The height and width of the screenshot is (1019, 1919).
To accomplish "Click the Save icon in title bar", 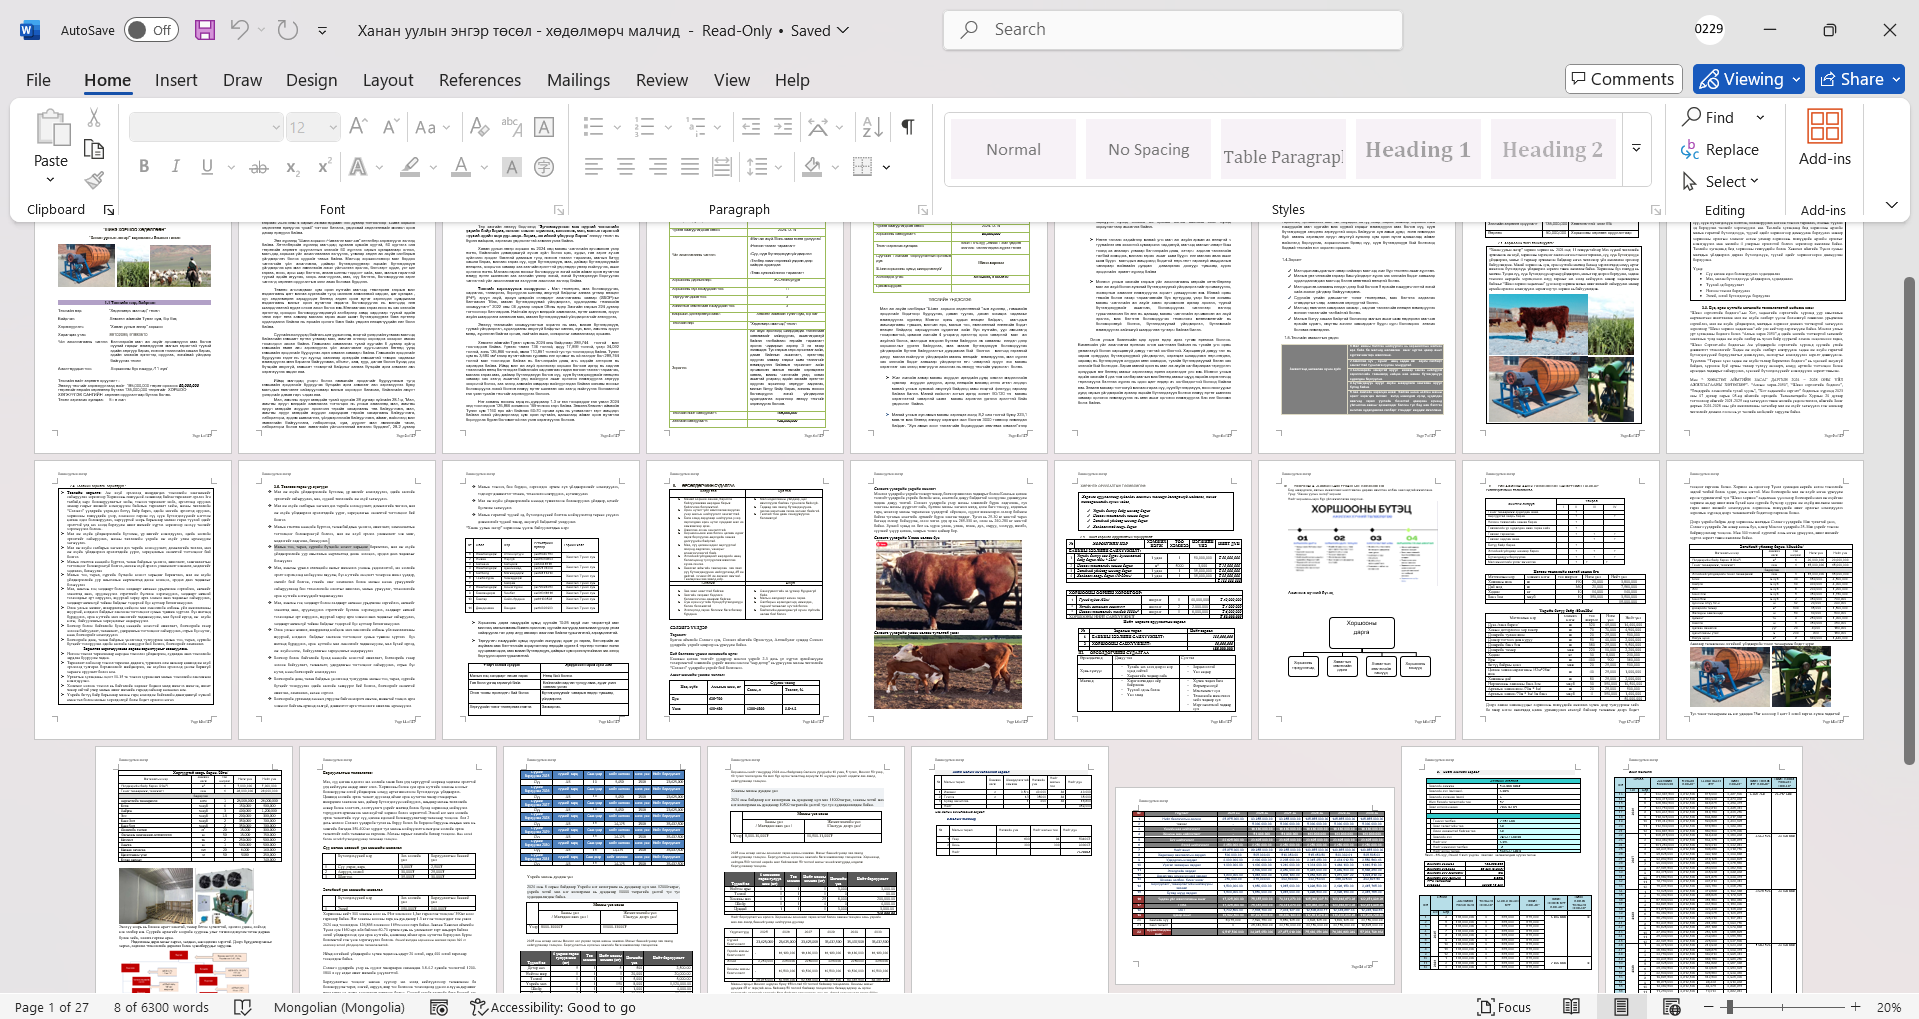I will click(x=205, y=30).
